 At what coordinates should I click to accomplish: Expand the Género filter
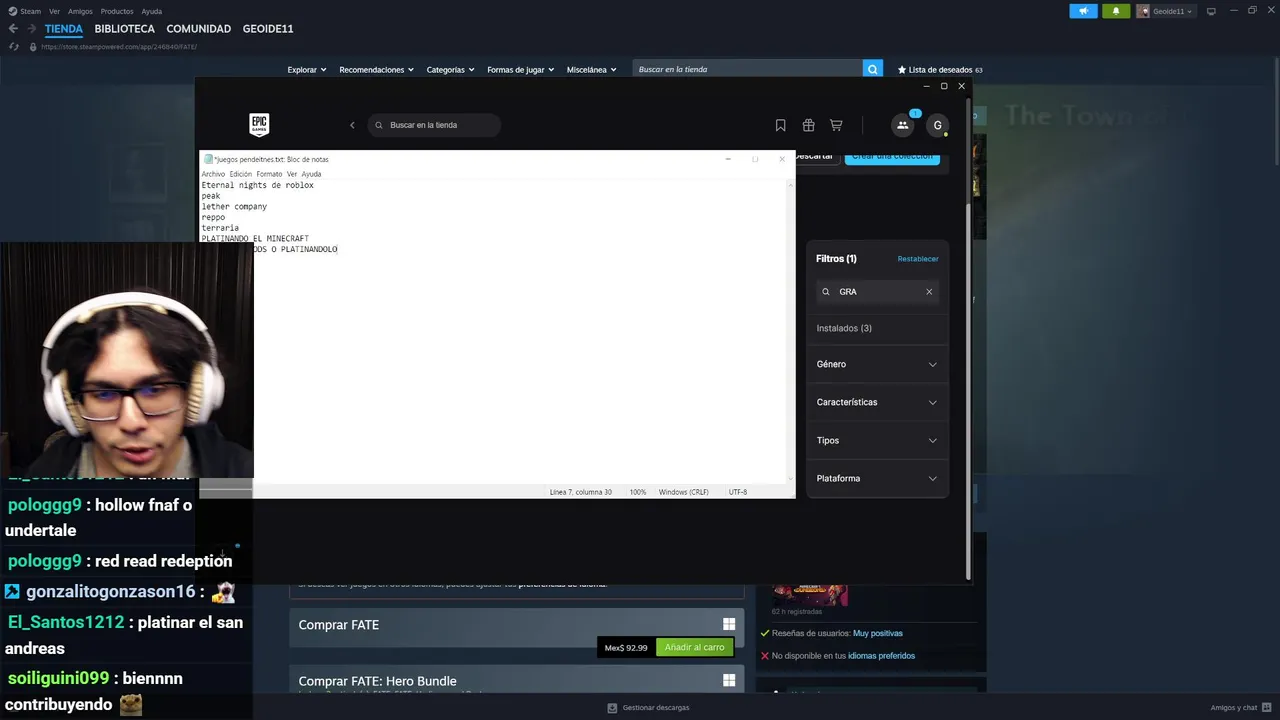coord(876,364)
